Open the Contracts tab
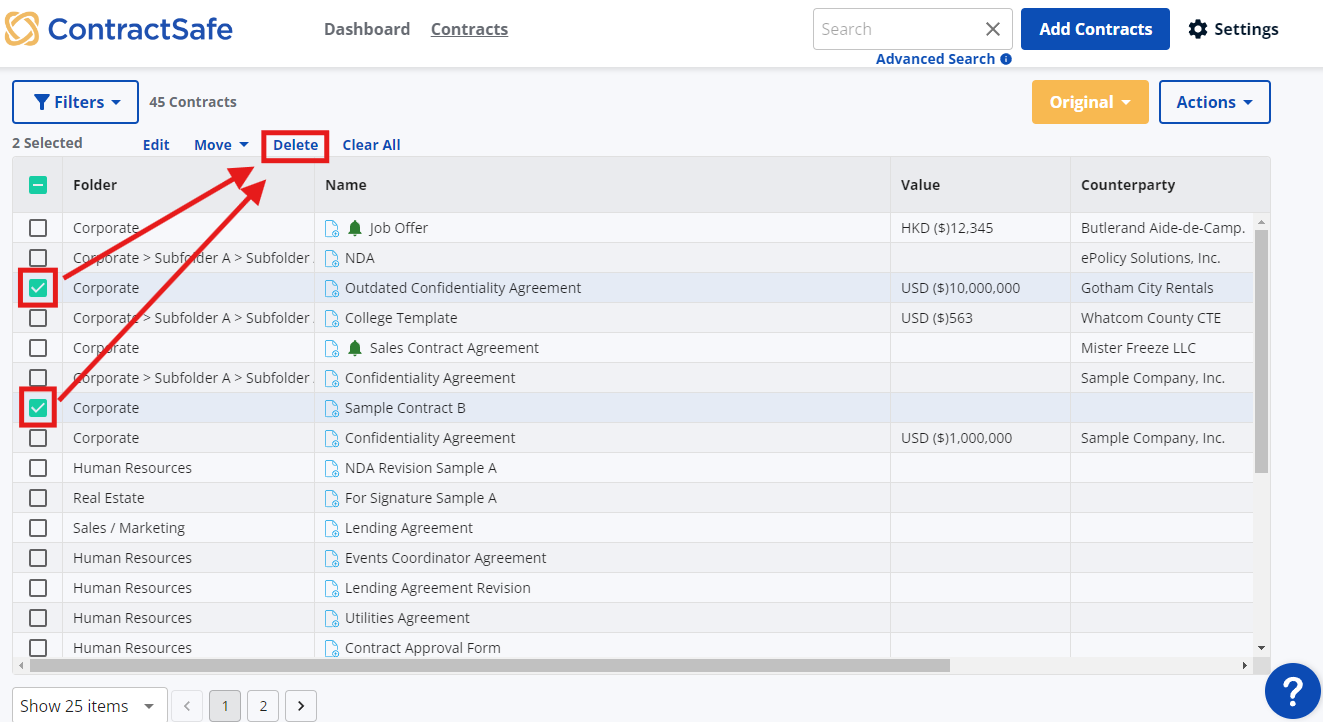The height and width of the screenshot is (722, 1323). [469, 29]
